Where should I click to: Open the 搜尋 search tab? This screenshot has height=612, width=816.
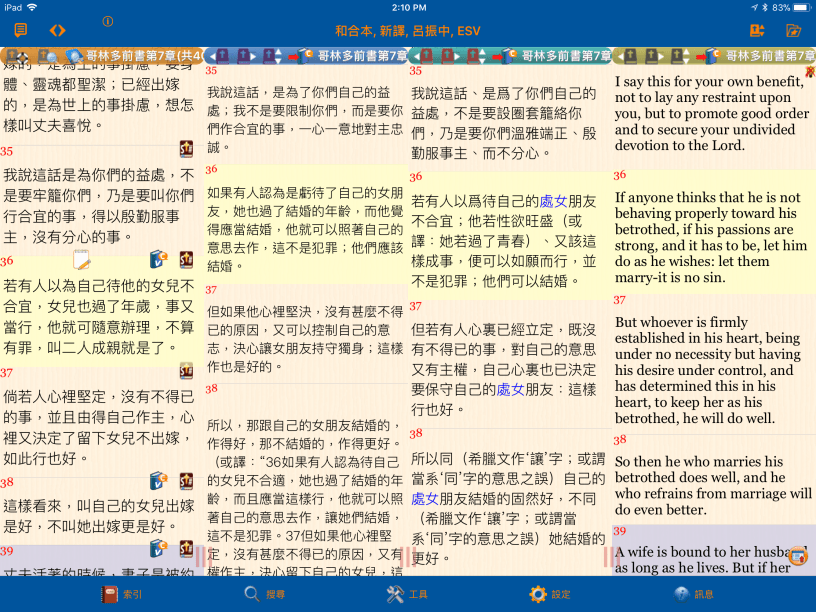(x=264, y=594)
